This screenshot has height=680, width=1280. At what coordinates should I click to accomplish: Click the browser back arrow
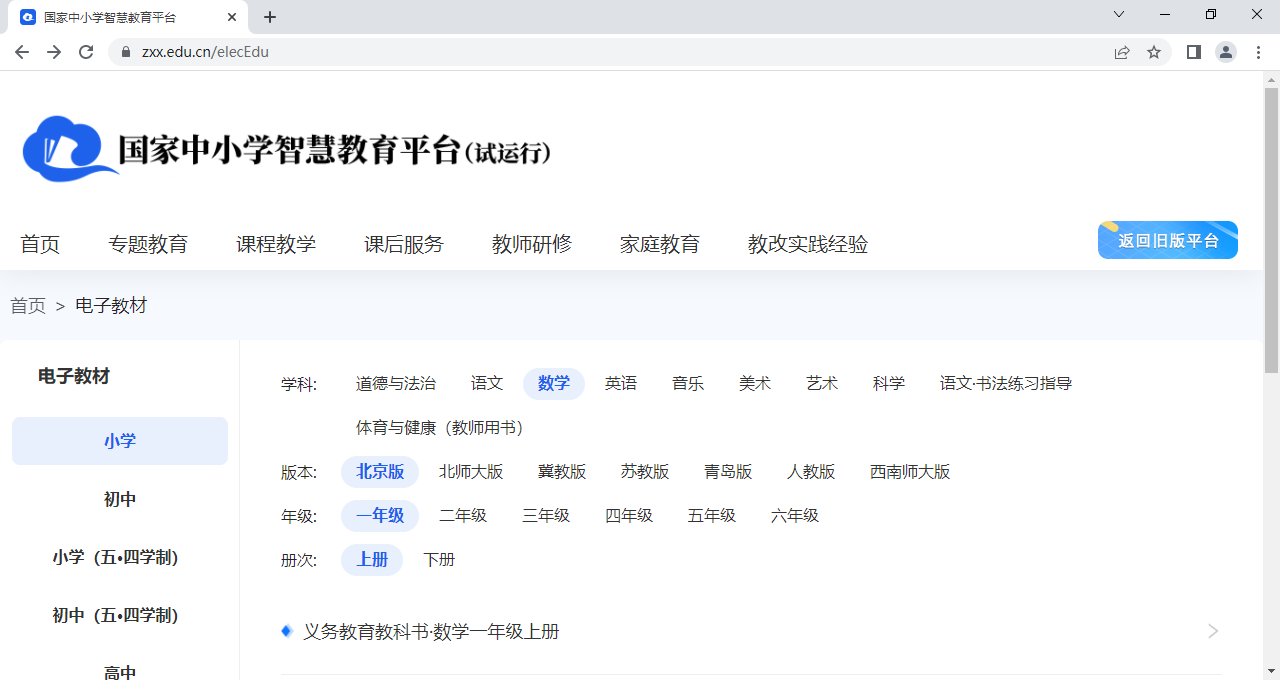(x=22, y=52)
